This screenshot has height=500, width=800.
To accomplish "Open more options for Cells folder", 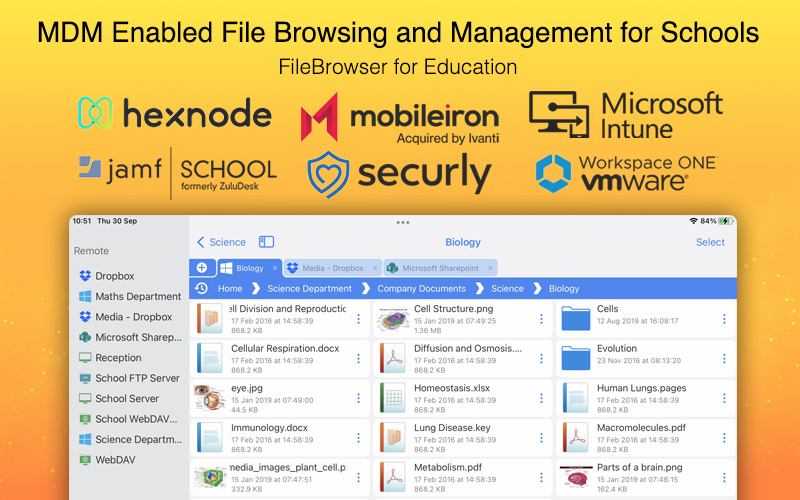I will click(724, 319).
